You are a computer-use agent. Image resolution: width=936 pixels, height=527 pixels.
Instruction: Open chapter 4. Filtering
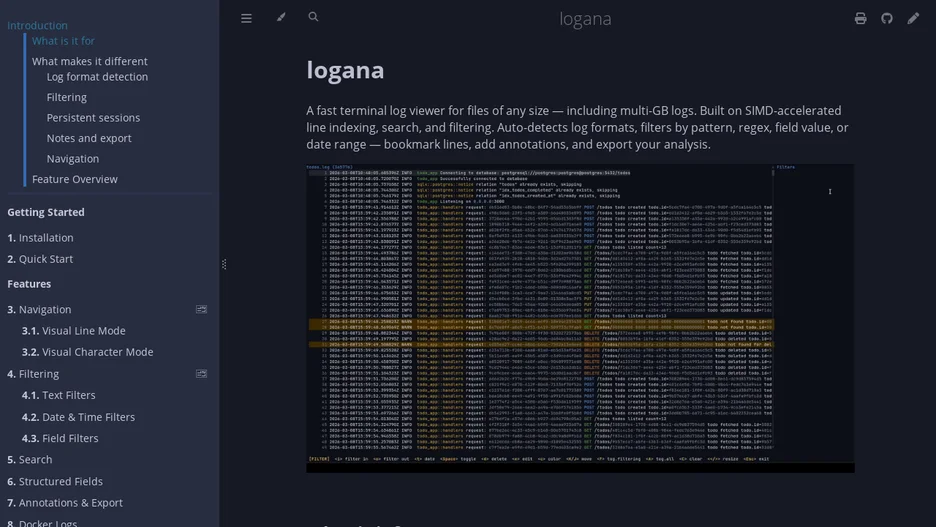point(33,374)
